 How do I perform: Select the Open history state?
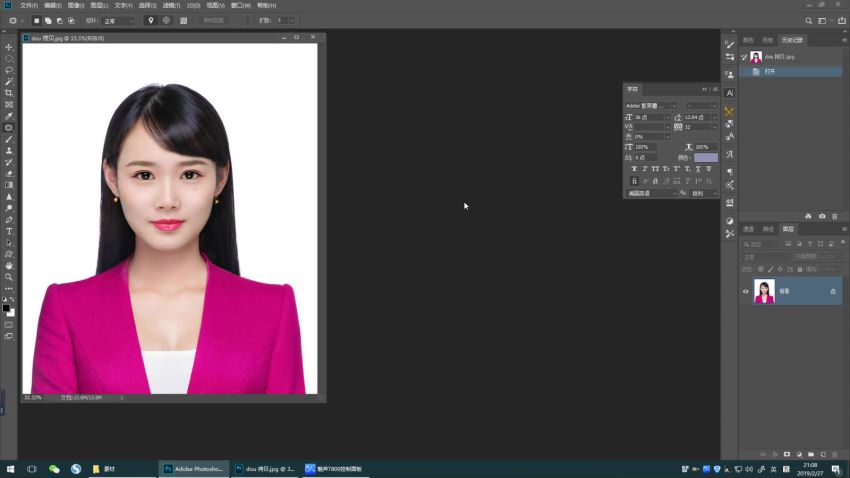point(791,72)
